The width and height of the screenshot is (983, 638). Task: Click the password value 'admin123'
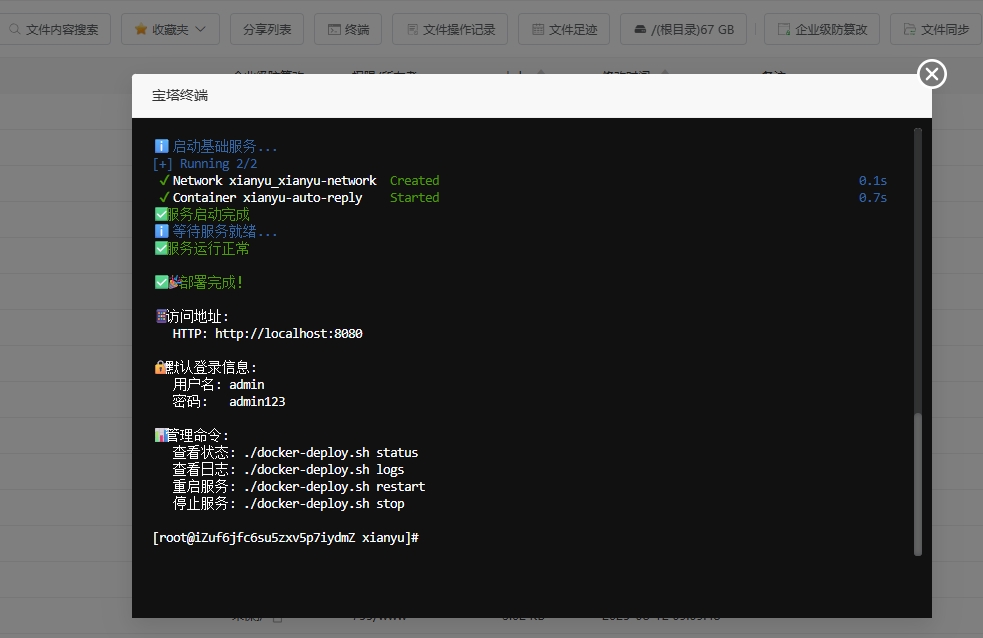pyautogui.click(x=257, y=401)
